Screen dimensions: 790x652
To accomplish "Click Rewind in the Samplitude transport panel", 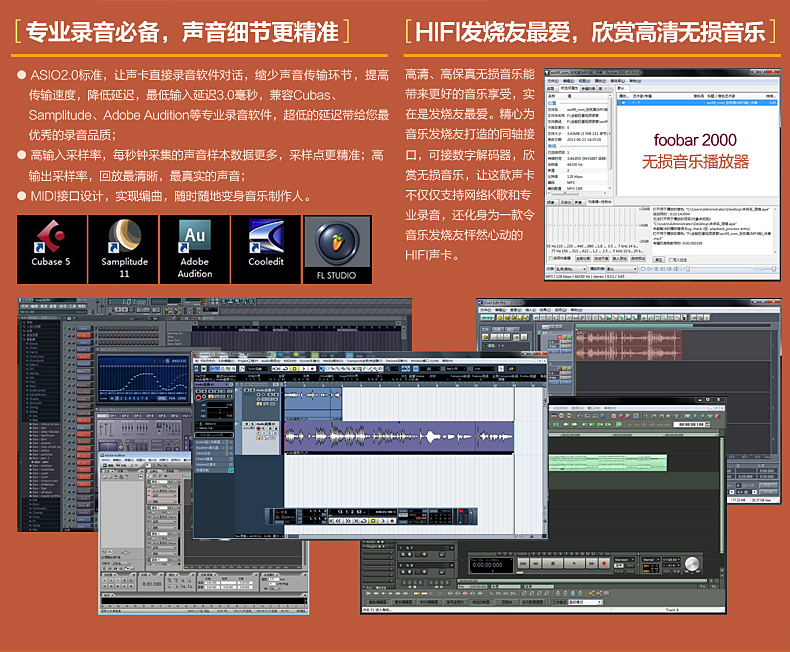I will coord(536,563).
